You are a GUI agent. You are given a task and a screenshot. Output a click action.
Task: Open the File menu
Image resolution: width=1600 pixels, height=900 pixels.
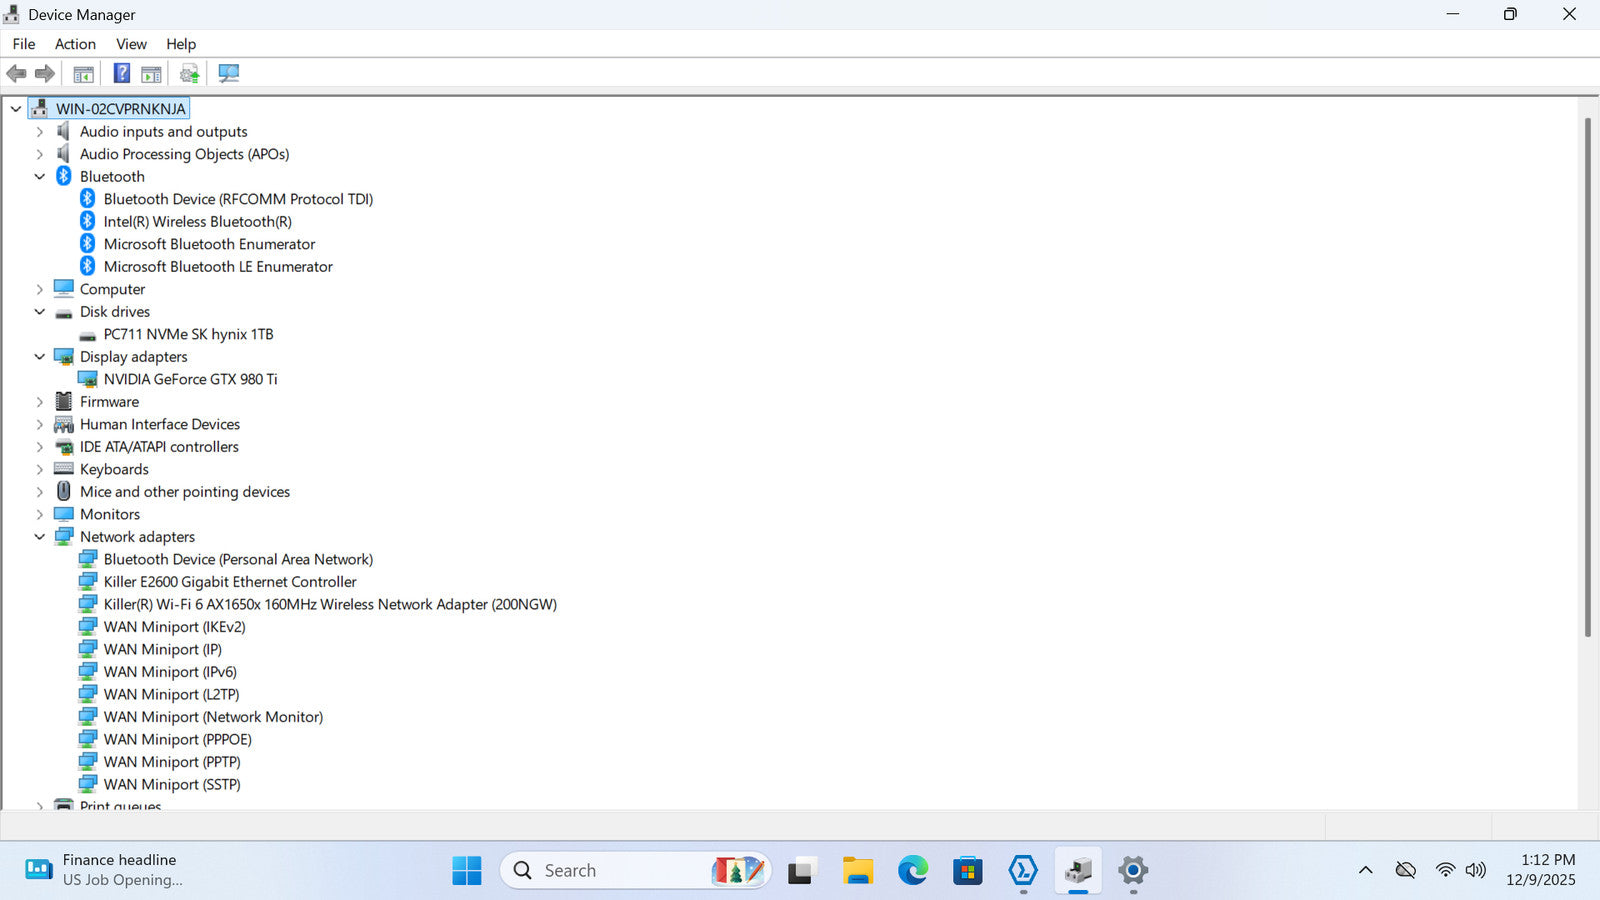[x=24, y=44]
